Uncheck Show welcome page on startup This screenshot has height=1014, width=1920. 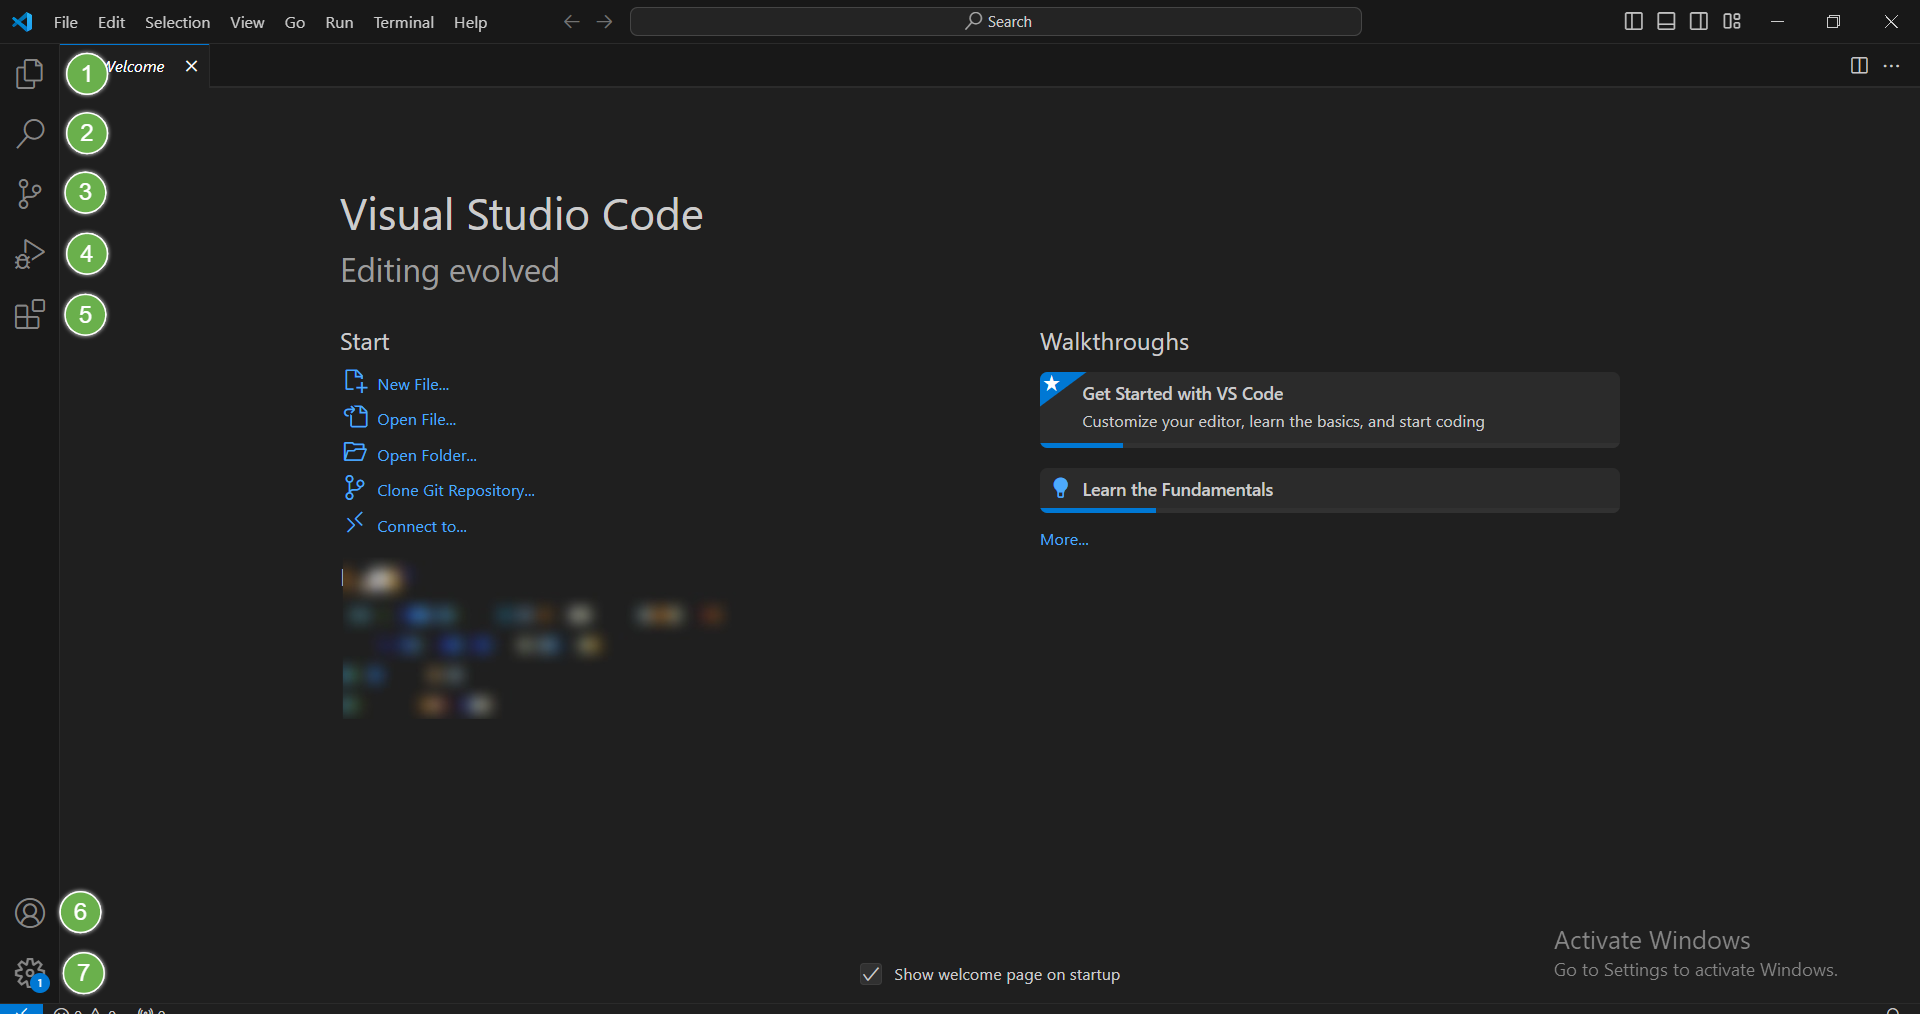[871, 974]
